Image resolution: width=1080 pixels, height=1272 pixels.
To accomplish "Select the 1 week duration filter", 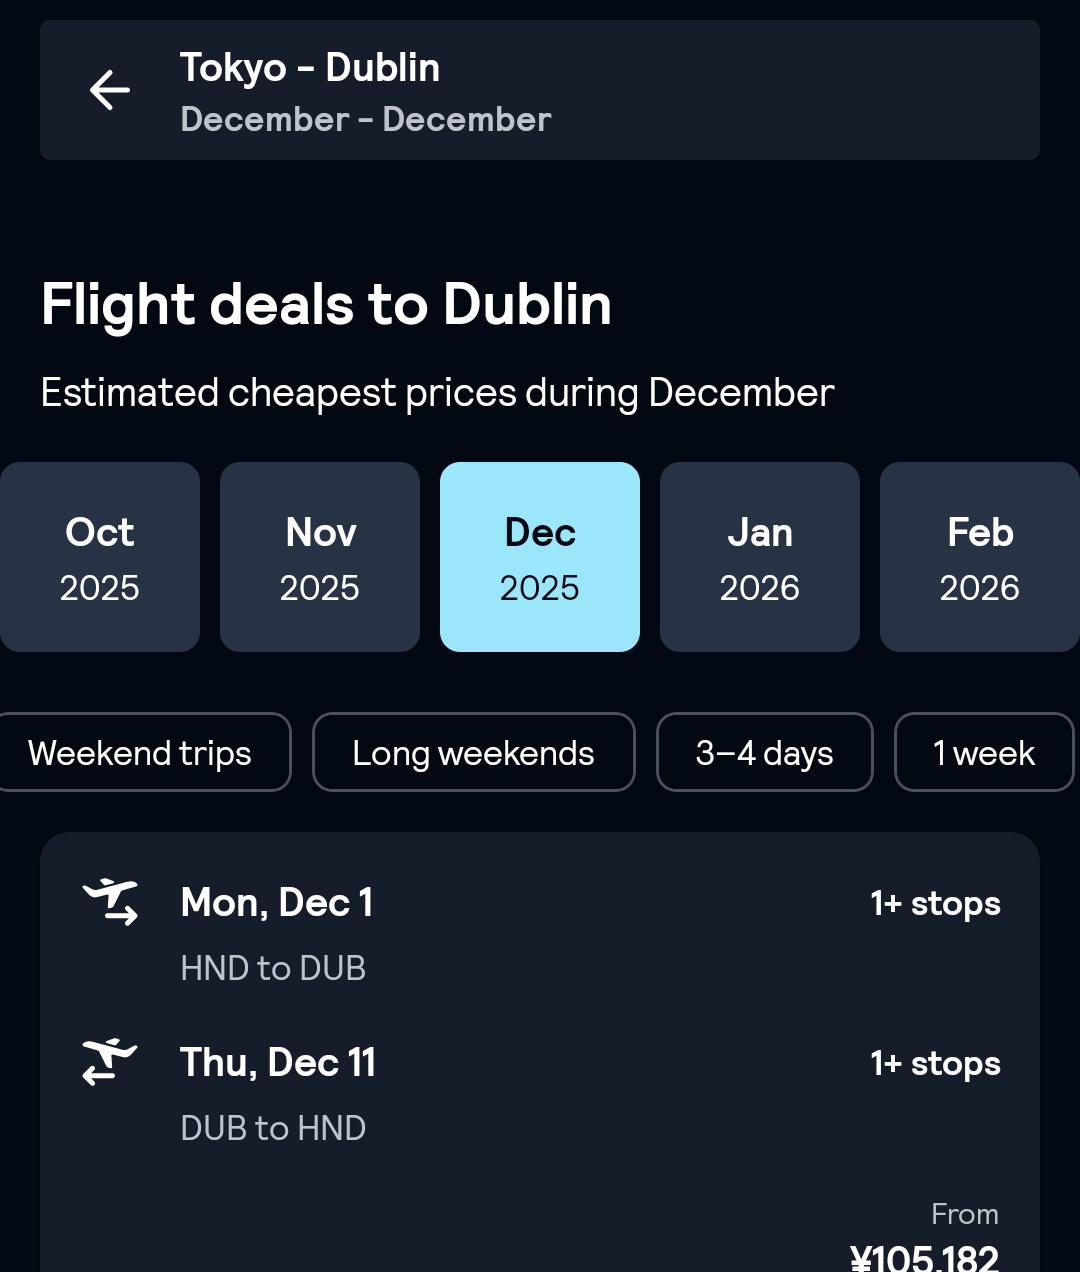I will (984, 753).
